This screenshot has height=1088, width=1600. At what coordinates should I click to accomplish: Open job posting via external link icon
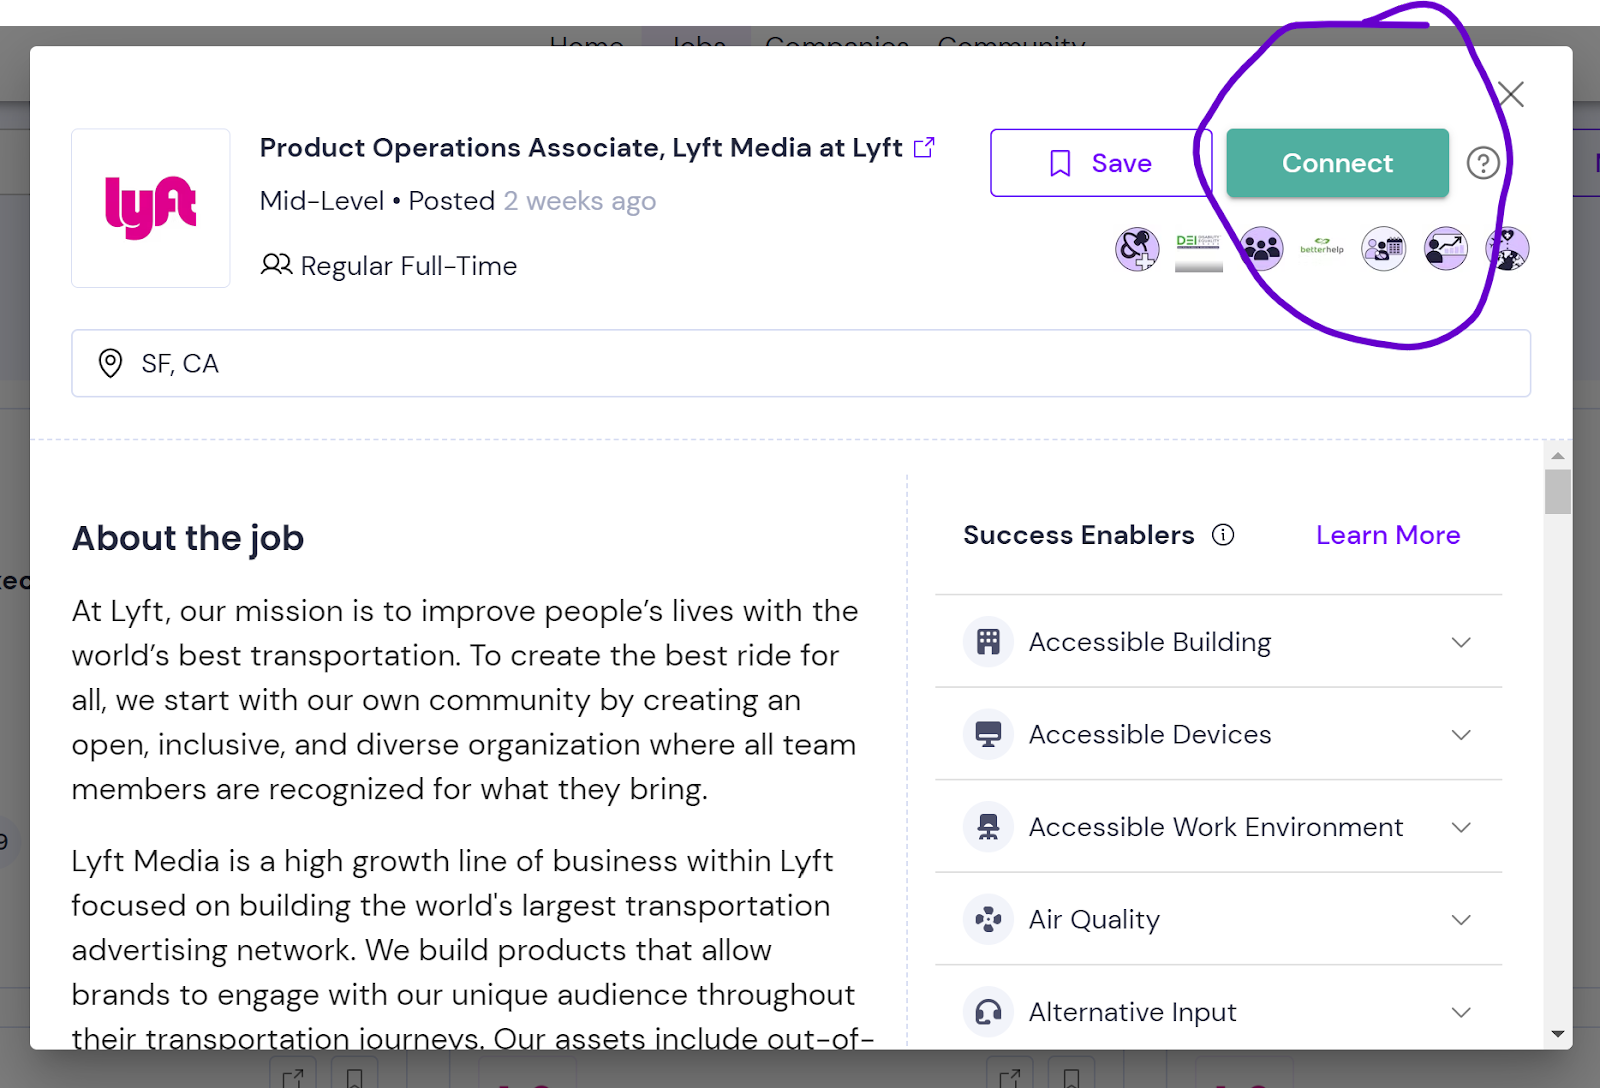(x=924, y=147)
